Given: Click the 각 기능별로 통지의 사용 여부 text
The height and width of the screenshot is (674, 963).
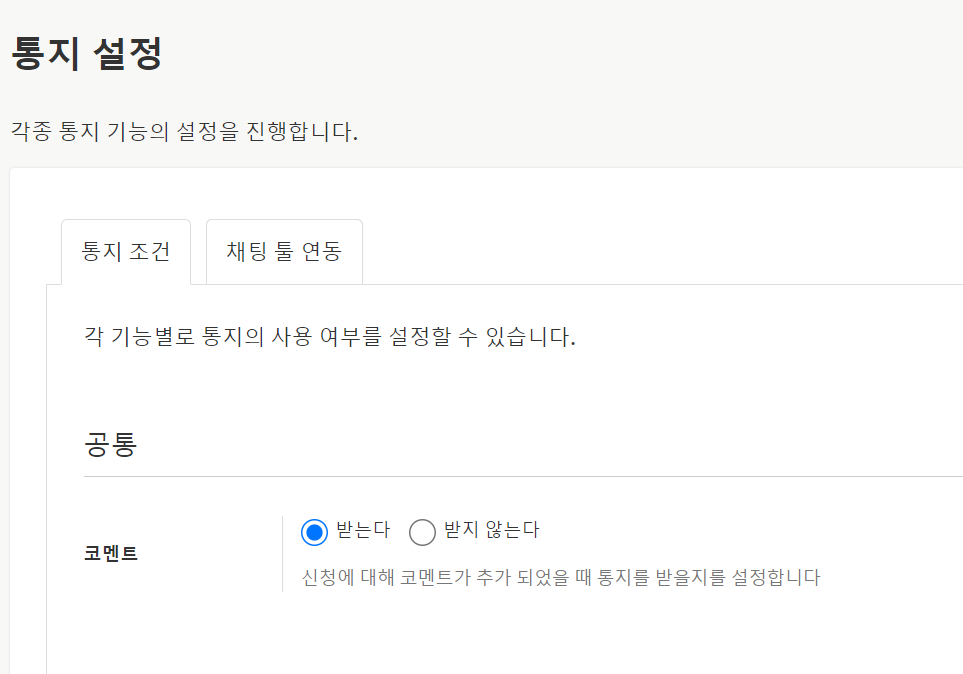Looking at the screenshot, I should (330, 337).
